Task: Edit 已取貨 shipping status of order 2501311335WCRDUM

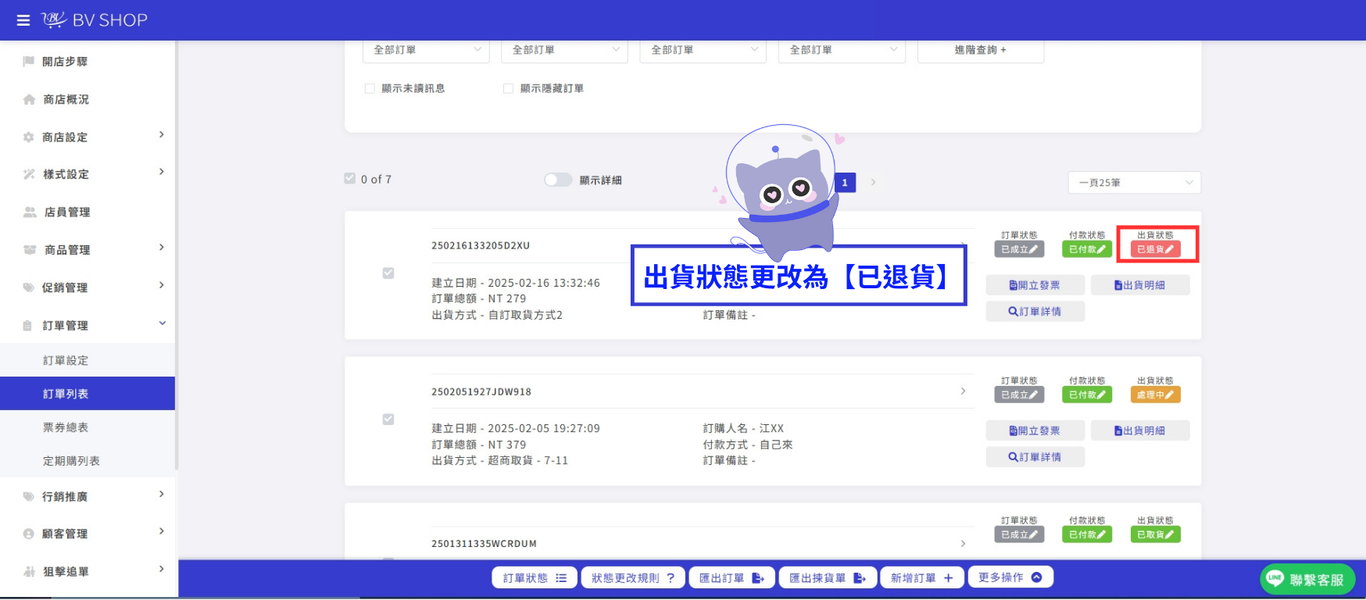Action: 1156,535
